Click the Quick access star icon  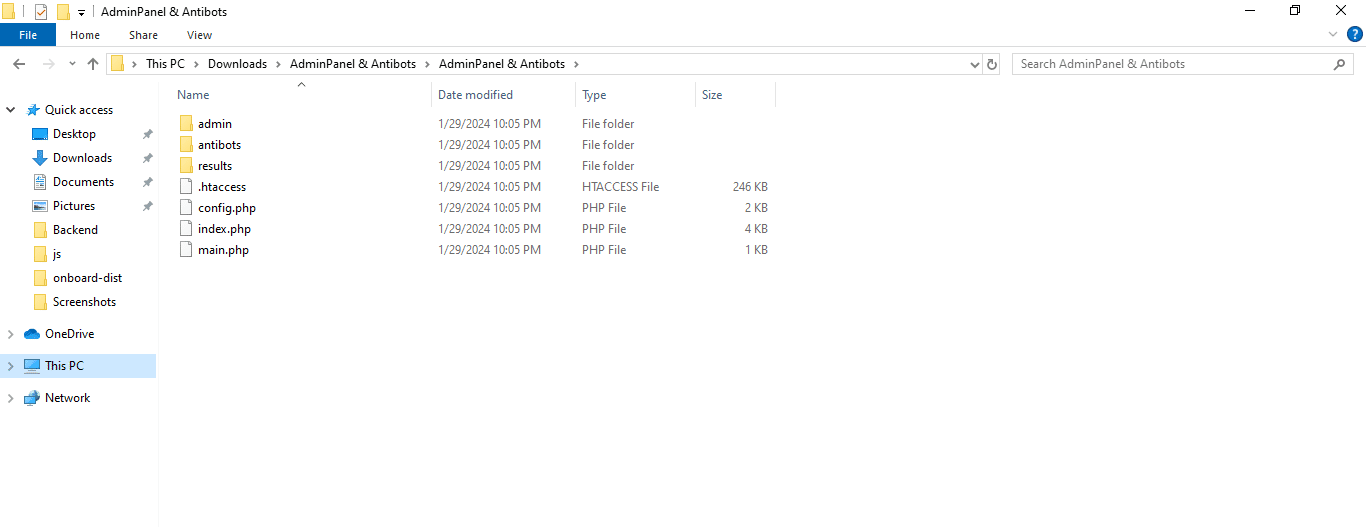(33, 110)
